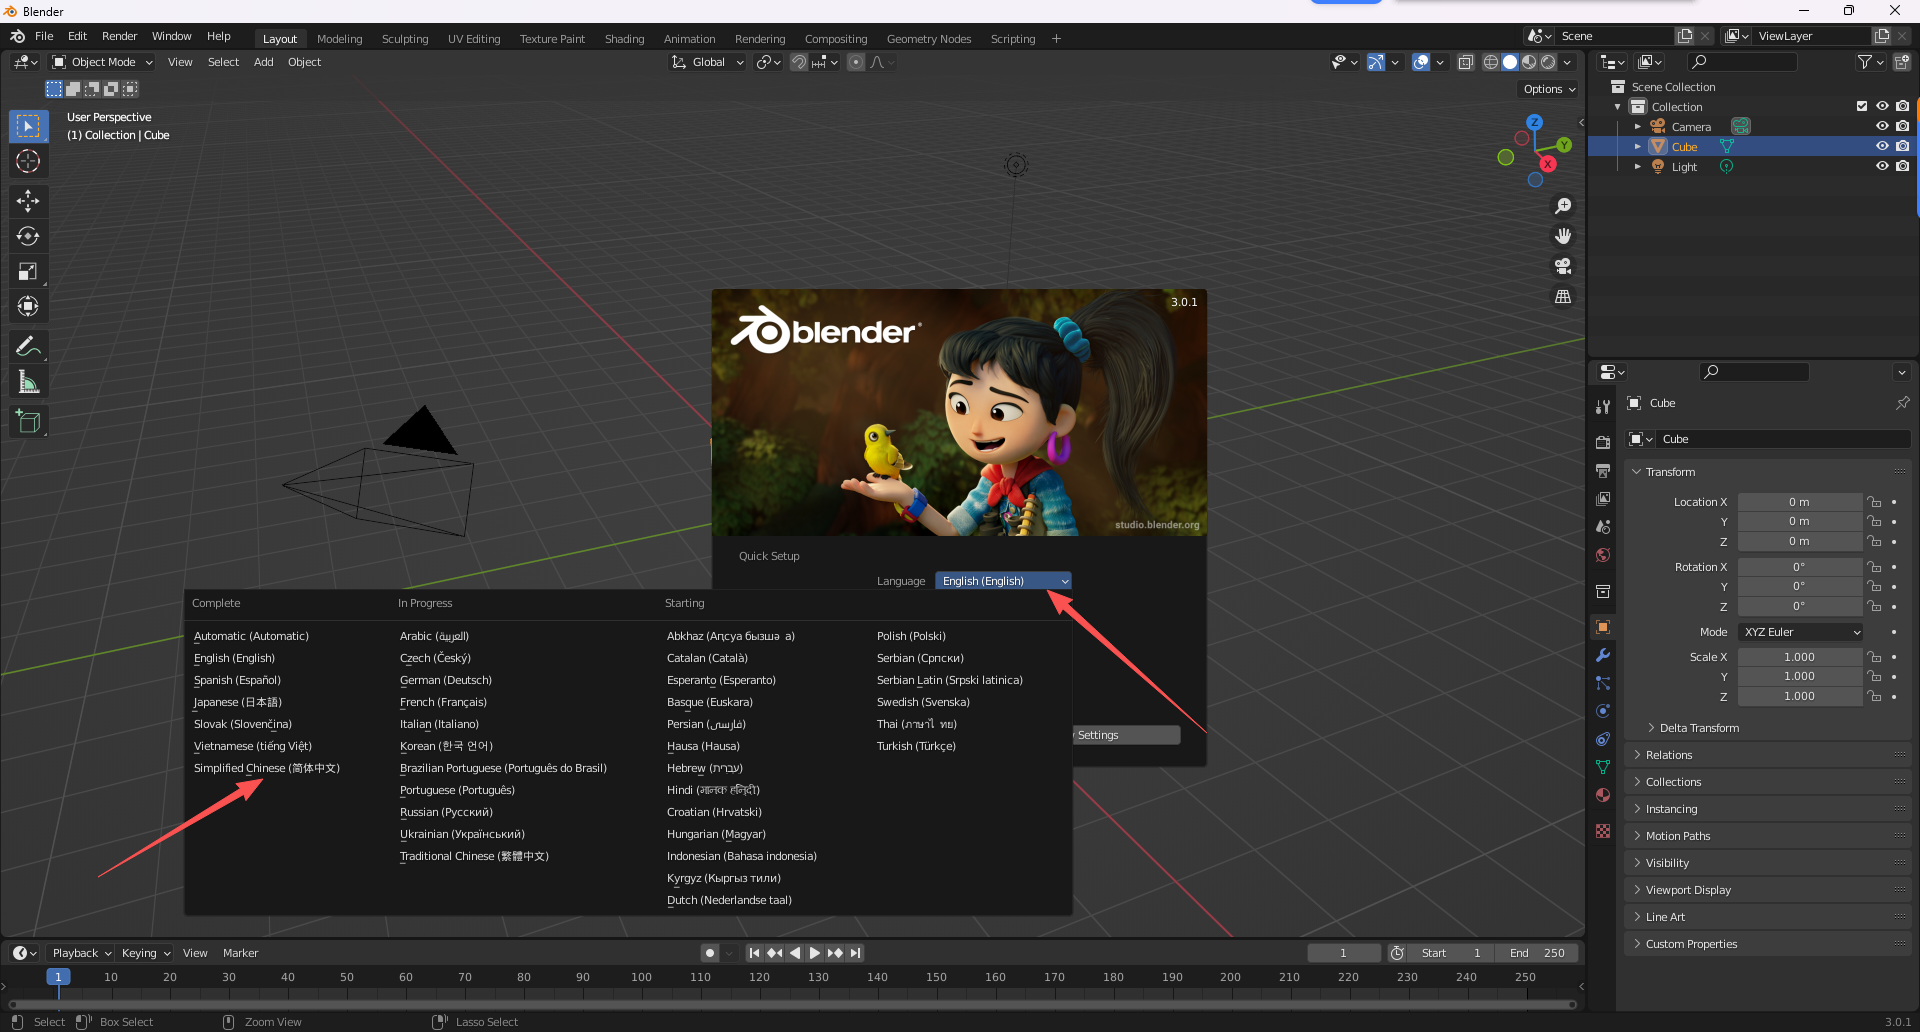The height and width of the screenshot is (1032, 1920).
Task: Adjust the Scale X value slider
Action: 1800,656
